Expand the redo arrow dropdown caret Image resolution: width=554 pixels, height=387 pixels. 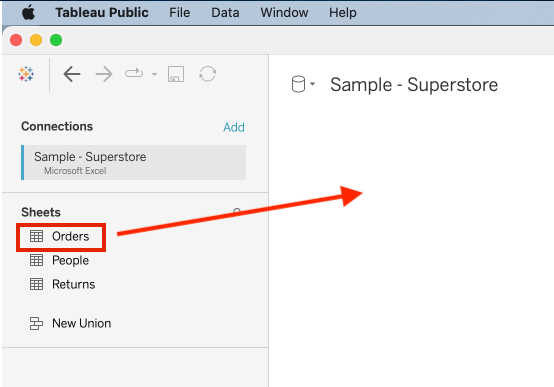coord(154,74)
